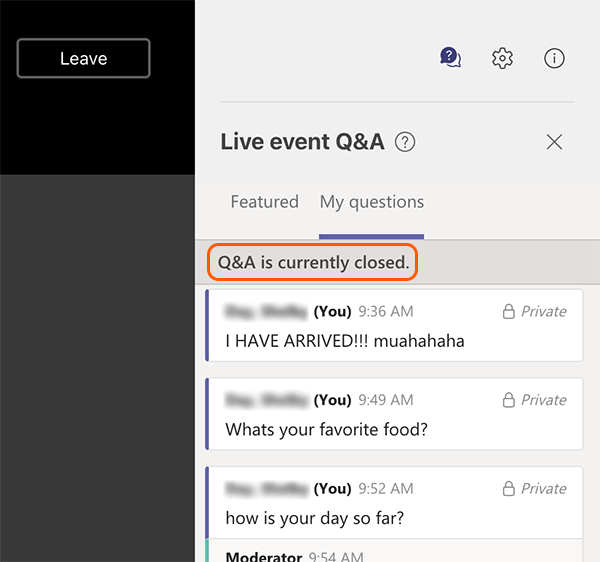Close the Live event Q&A panel
The width and height of the screenshot is (600, 562).
point(554,142)
